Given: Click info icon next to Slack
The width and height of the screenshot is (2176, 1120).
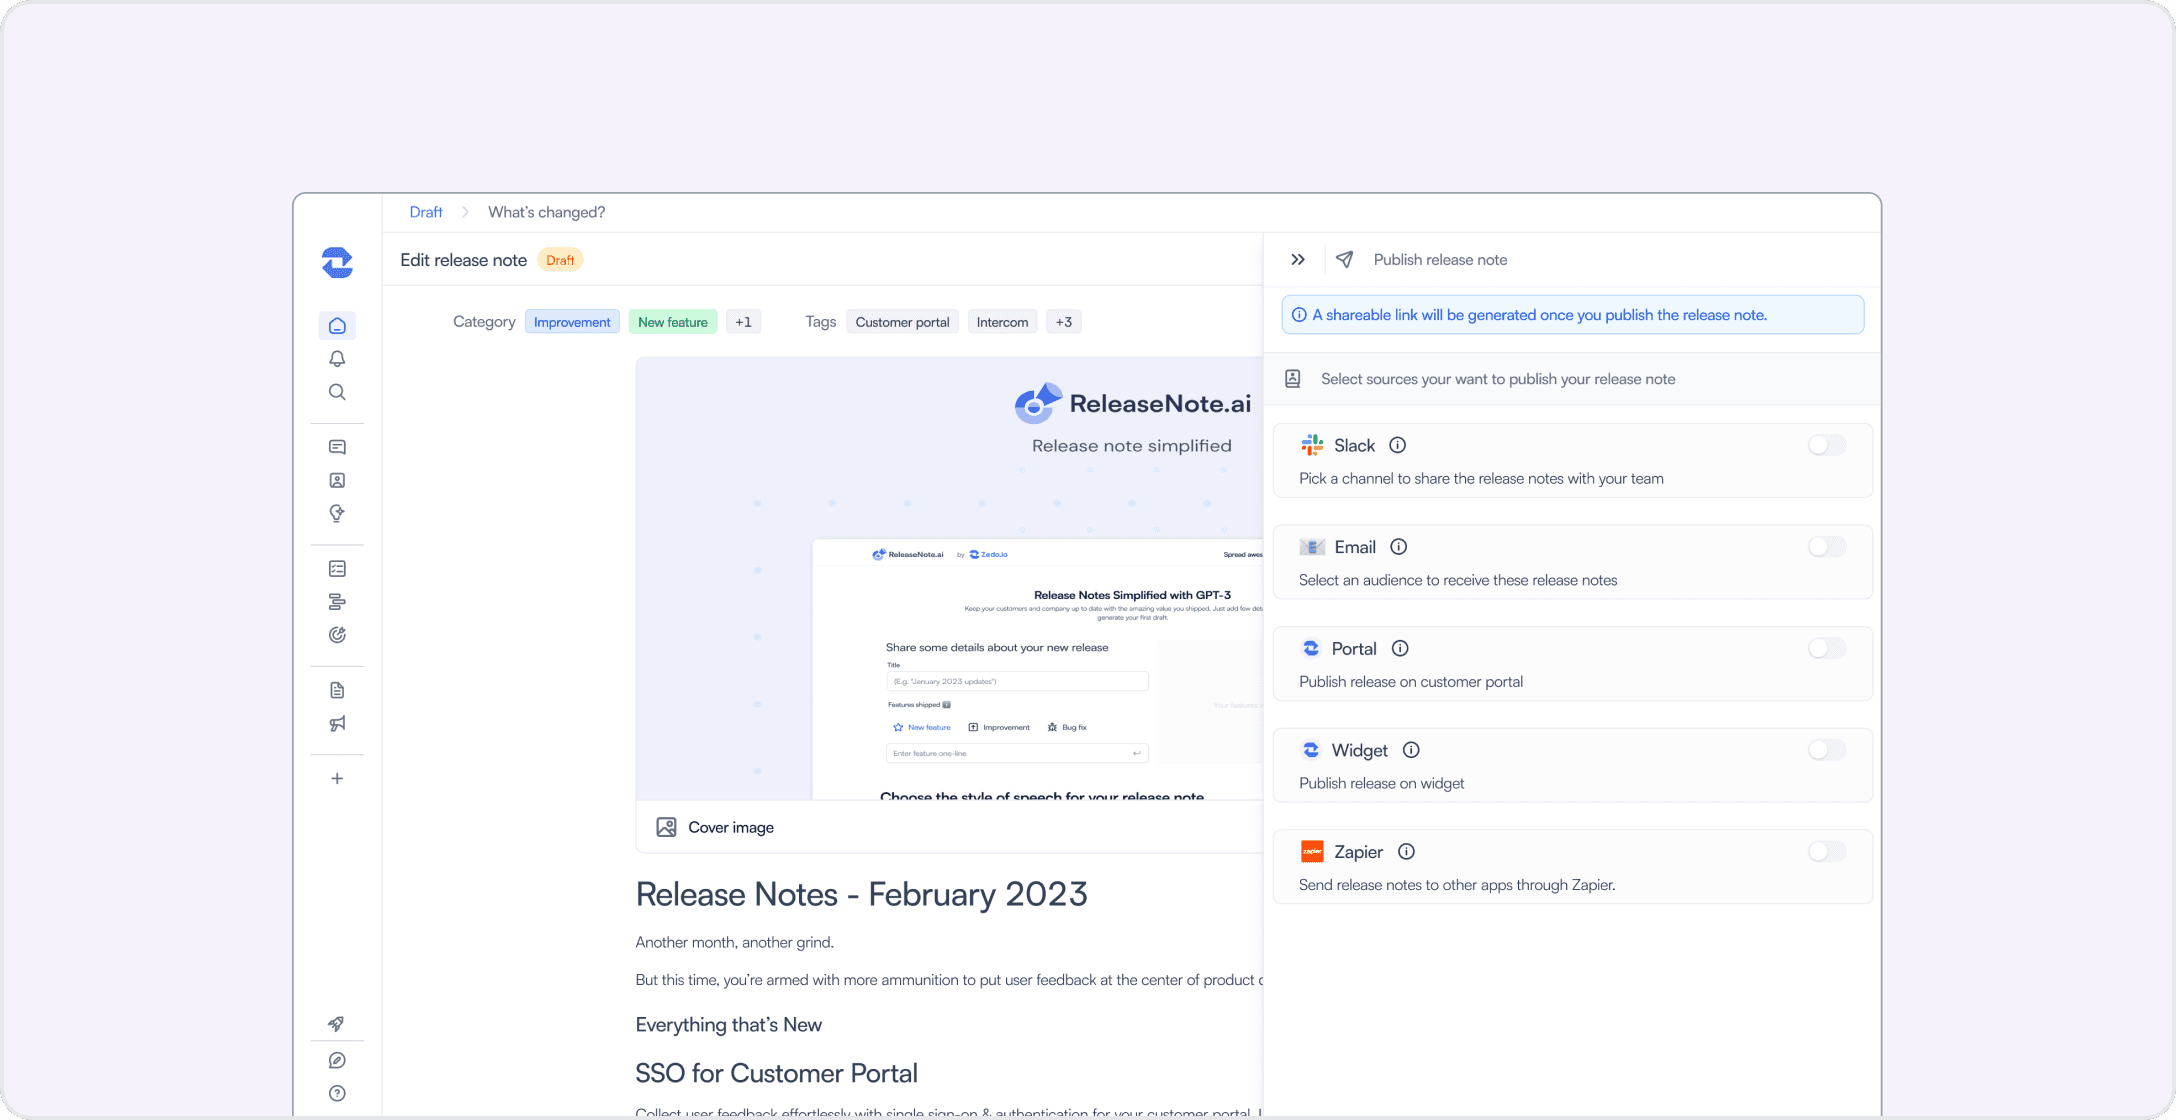Looking at the screenshot, I should [1398, 445].
